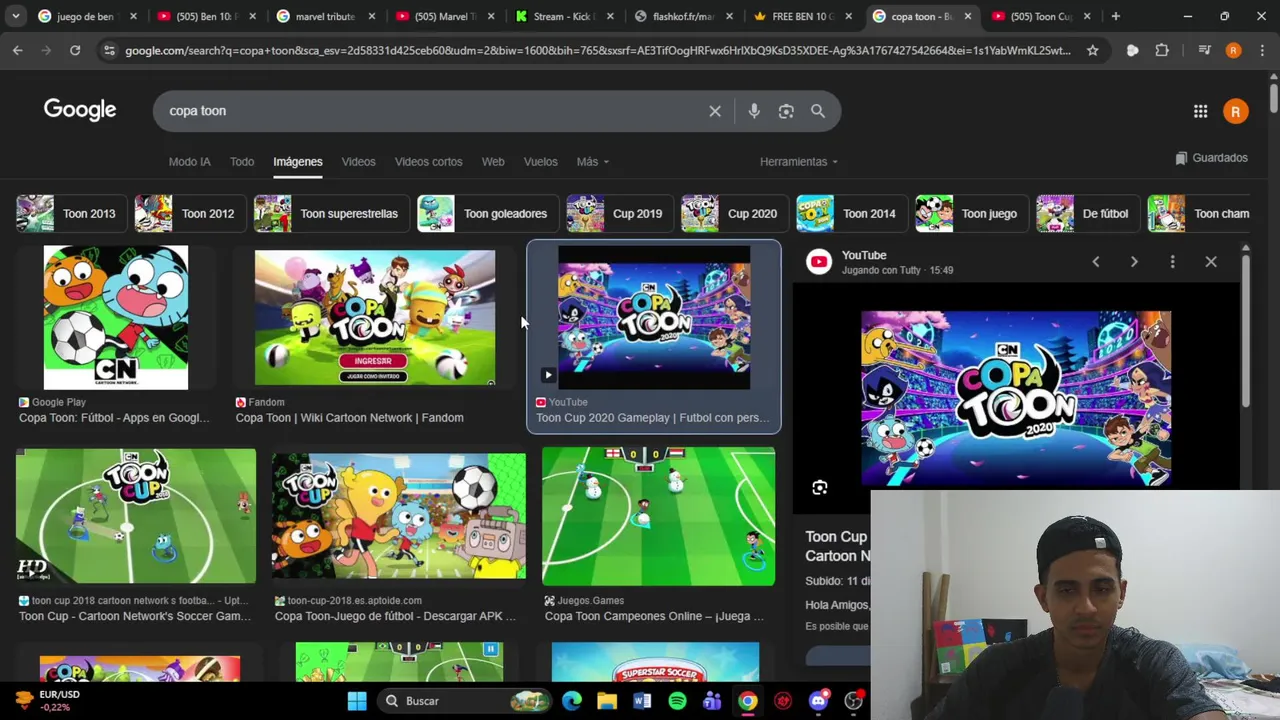Expand the Más dropdown menu
The height and width of the screenshot is (720, 1280).
coord(592,162)
